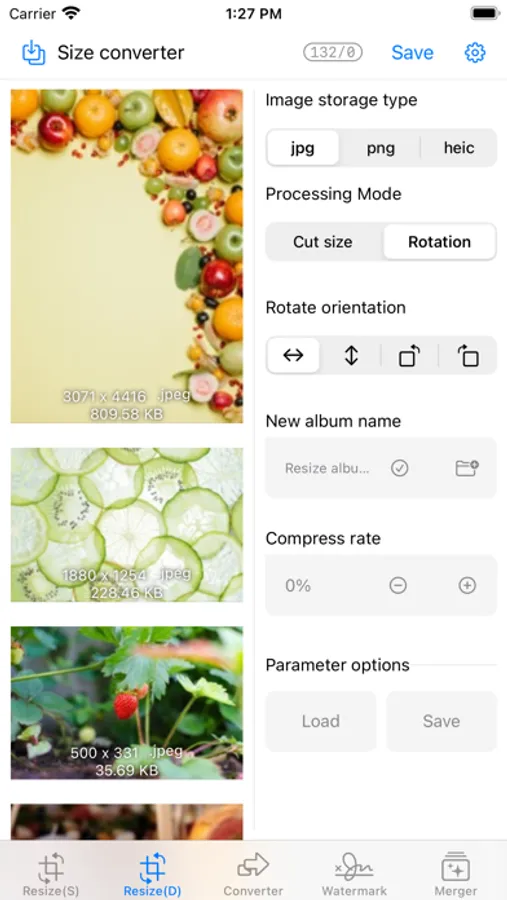This screenshot has width=507, height=900.
Task: Select jpg image storage type
Action: coord(303,148)
